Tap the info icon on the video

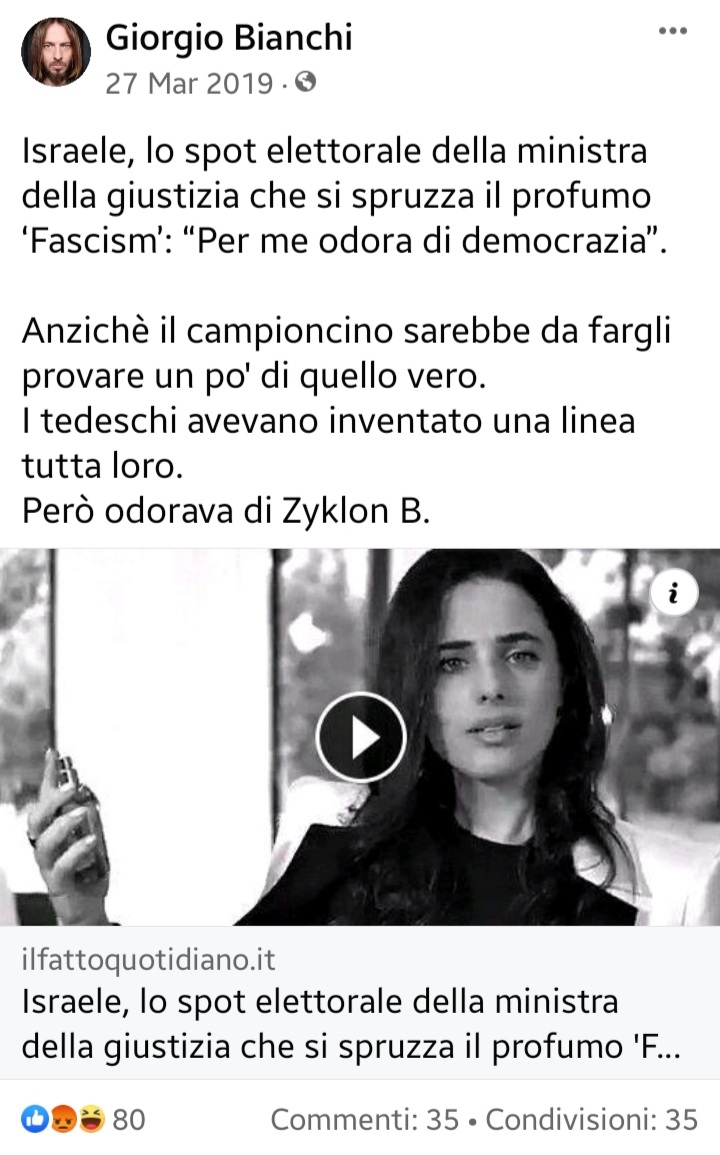674,592
